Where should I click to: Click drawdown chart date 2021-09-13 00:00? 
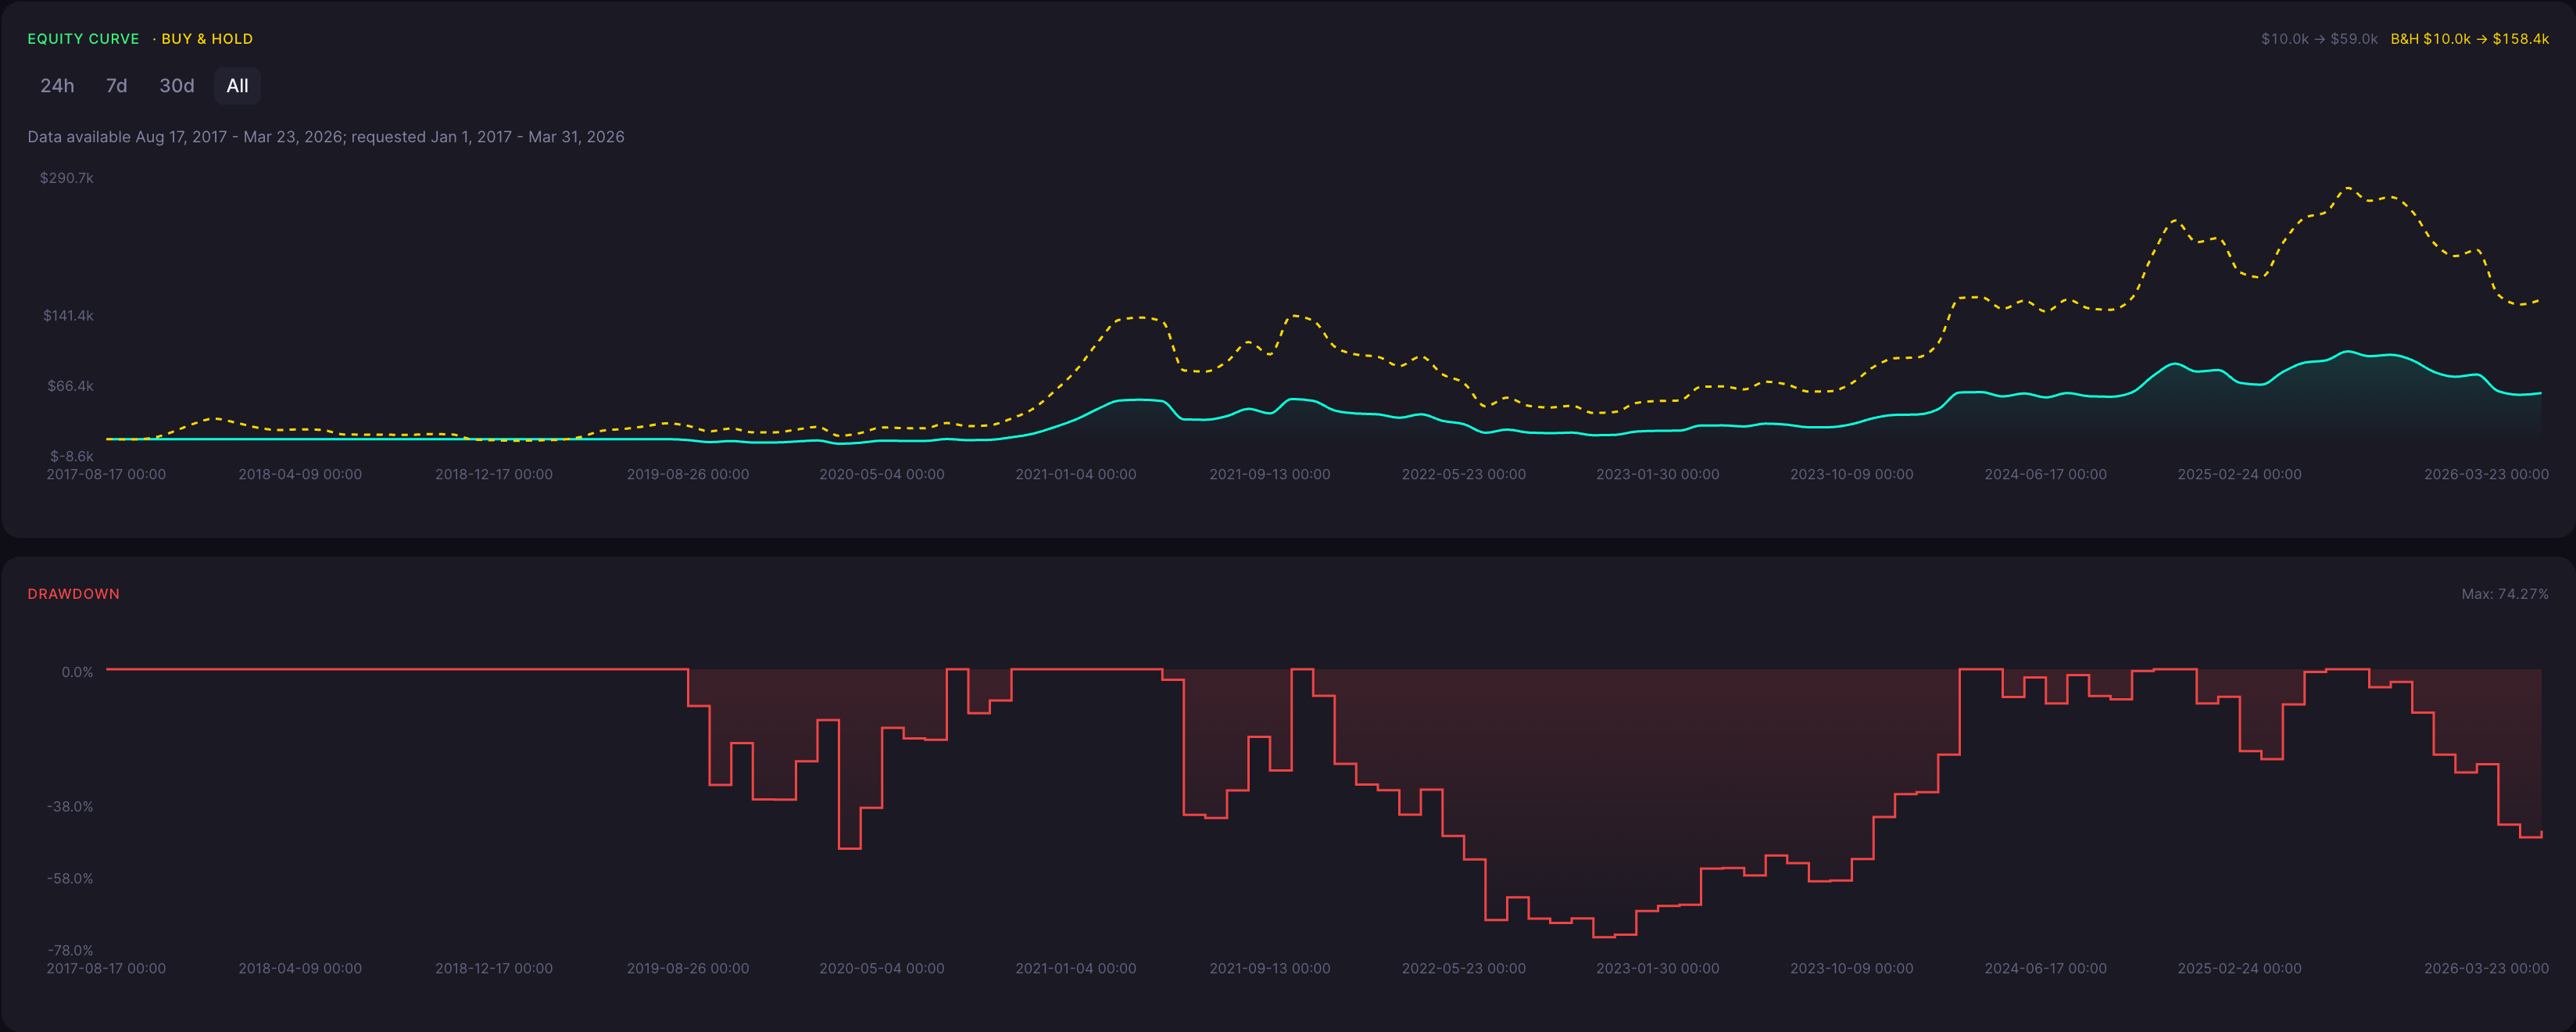coord(1270,969)
